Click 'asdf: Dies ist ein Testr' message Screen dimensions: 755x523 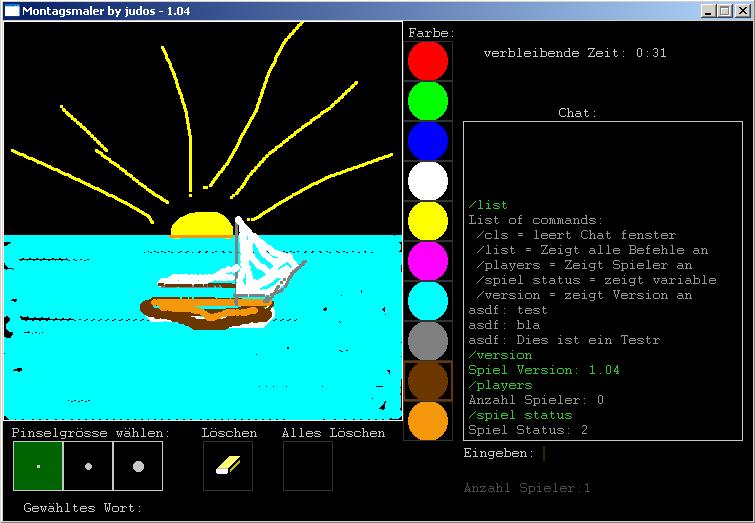pyautogui.click(x=564, y=340)
